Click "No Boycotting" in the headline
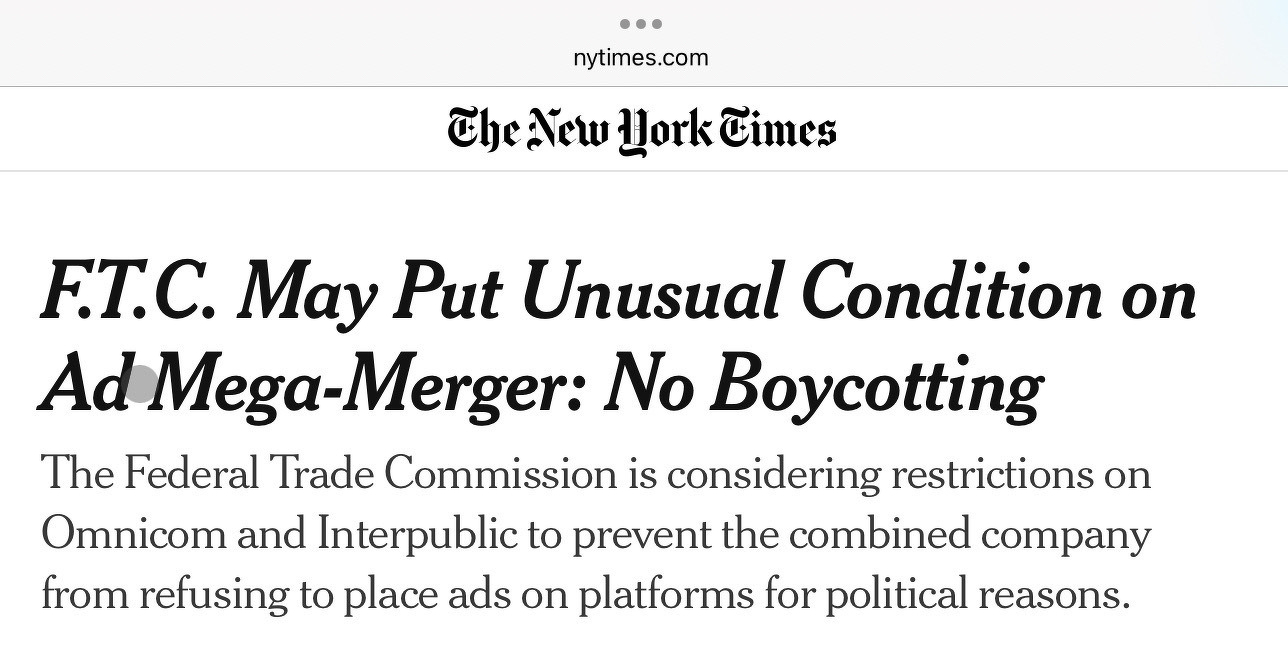This screenshot has width=1288, height=650. point(822,386)
